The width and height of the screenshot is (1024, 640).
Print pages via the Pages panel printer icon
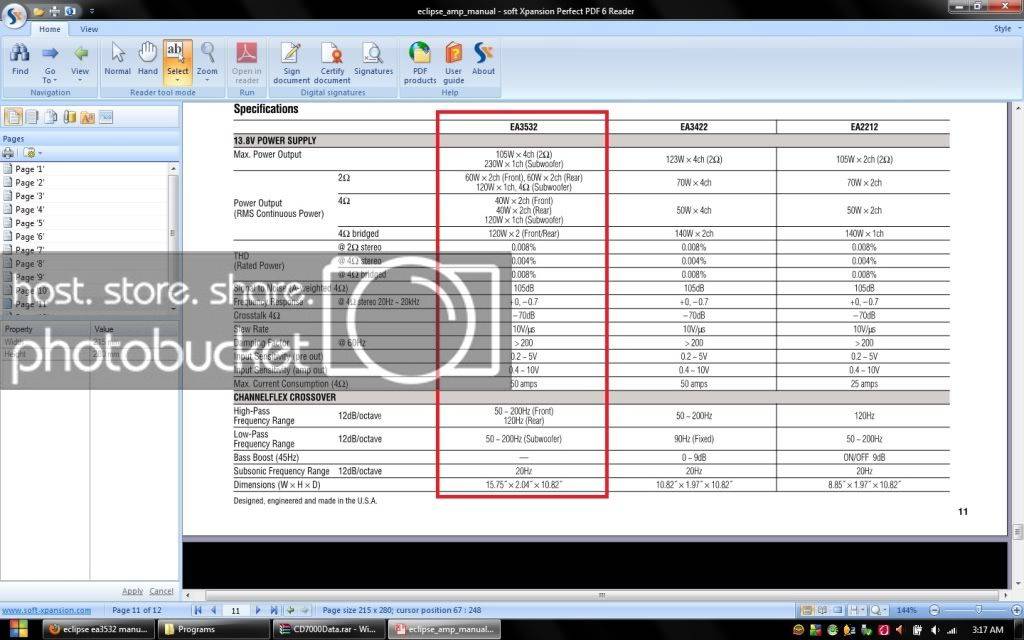[x=8, y=153]
